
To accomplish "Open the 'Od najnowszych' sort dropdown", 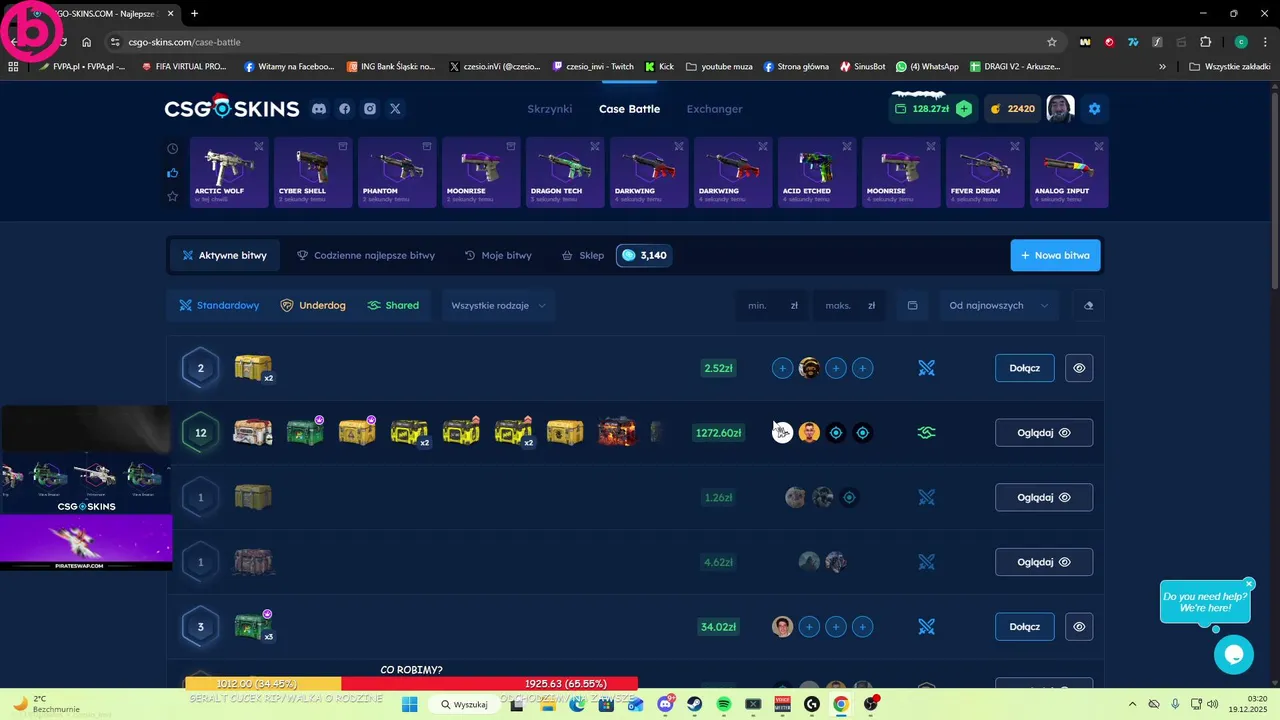I will [x=999, y=305].
